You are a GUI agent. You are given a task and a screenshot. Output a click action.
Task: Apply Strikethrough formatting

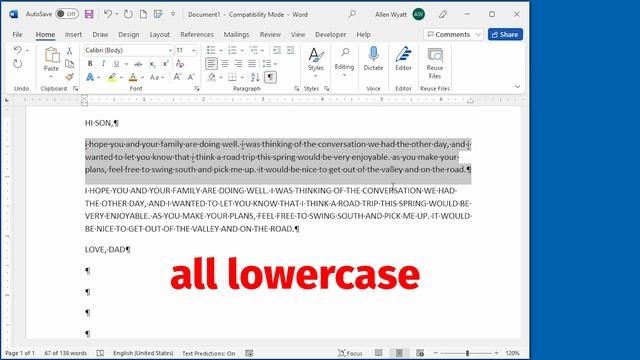click(138, 64)
